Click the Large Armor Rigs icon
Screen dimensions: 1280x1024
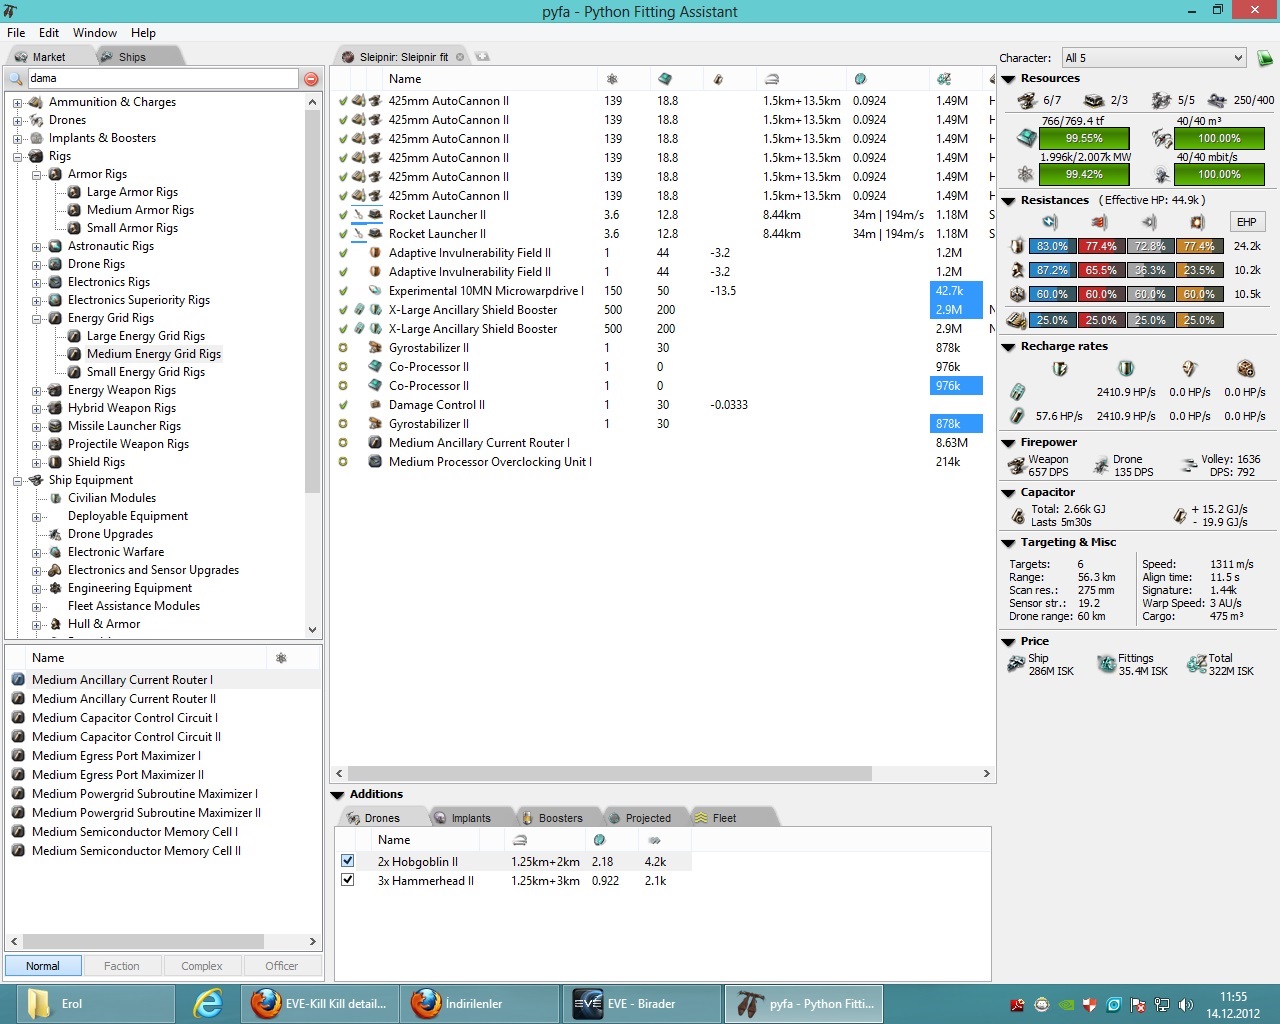point(74,192)
